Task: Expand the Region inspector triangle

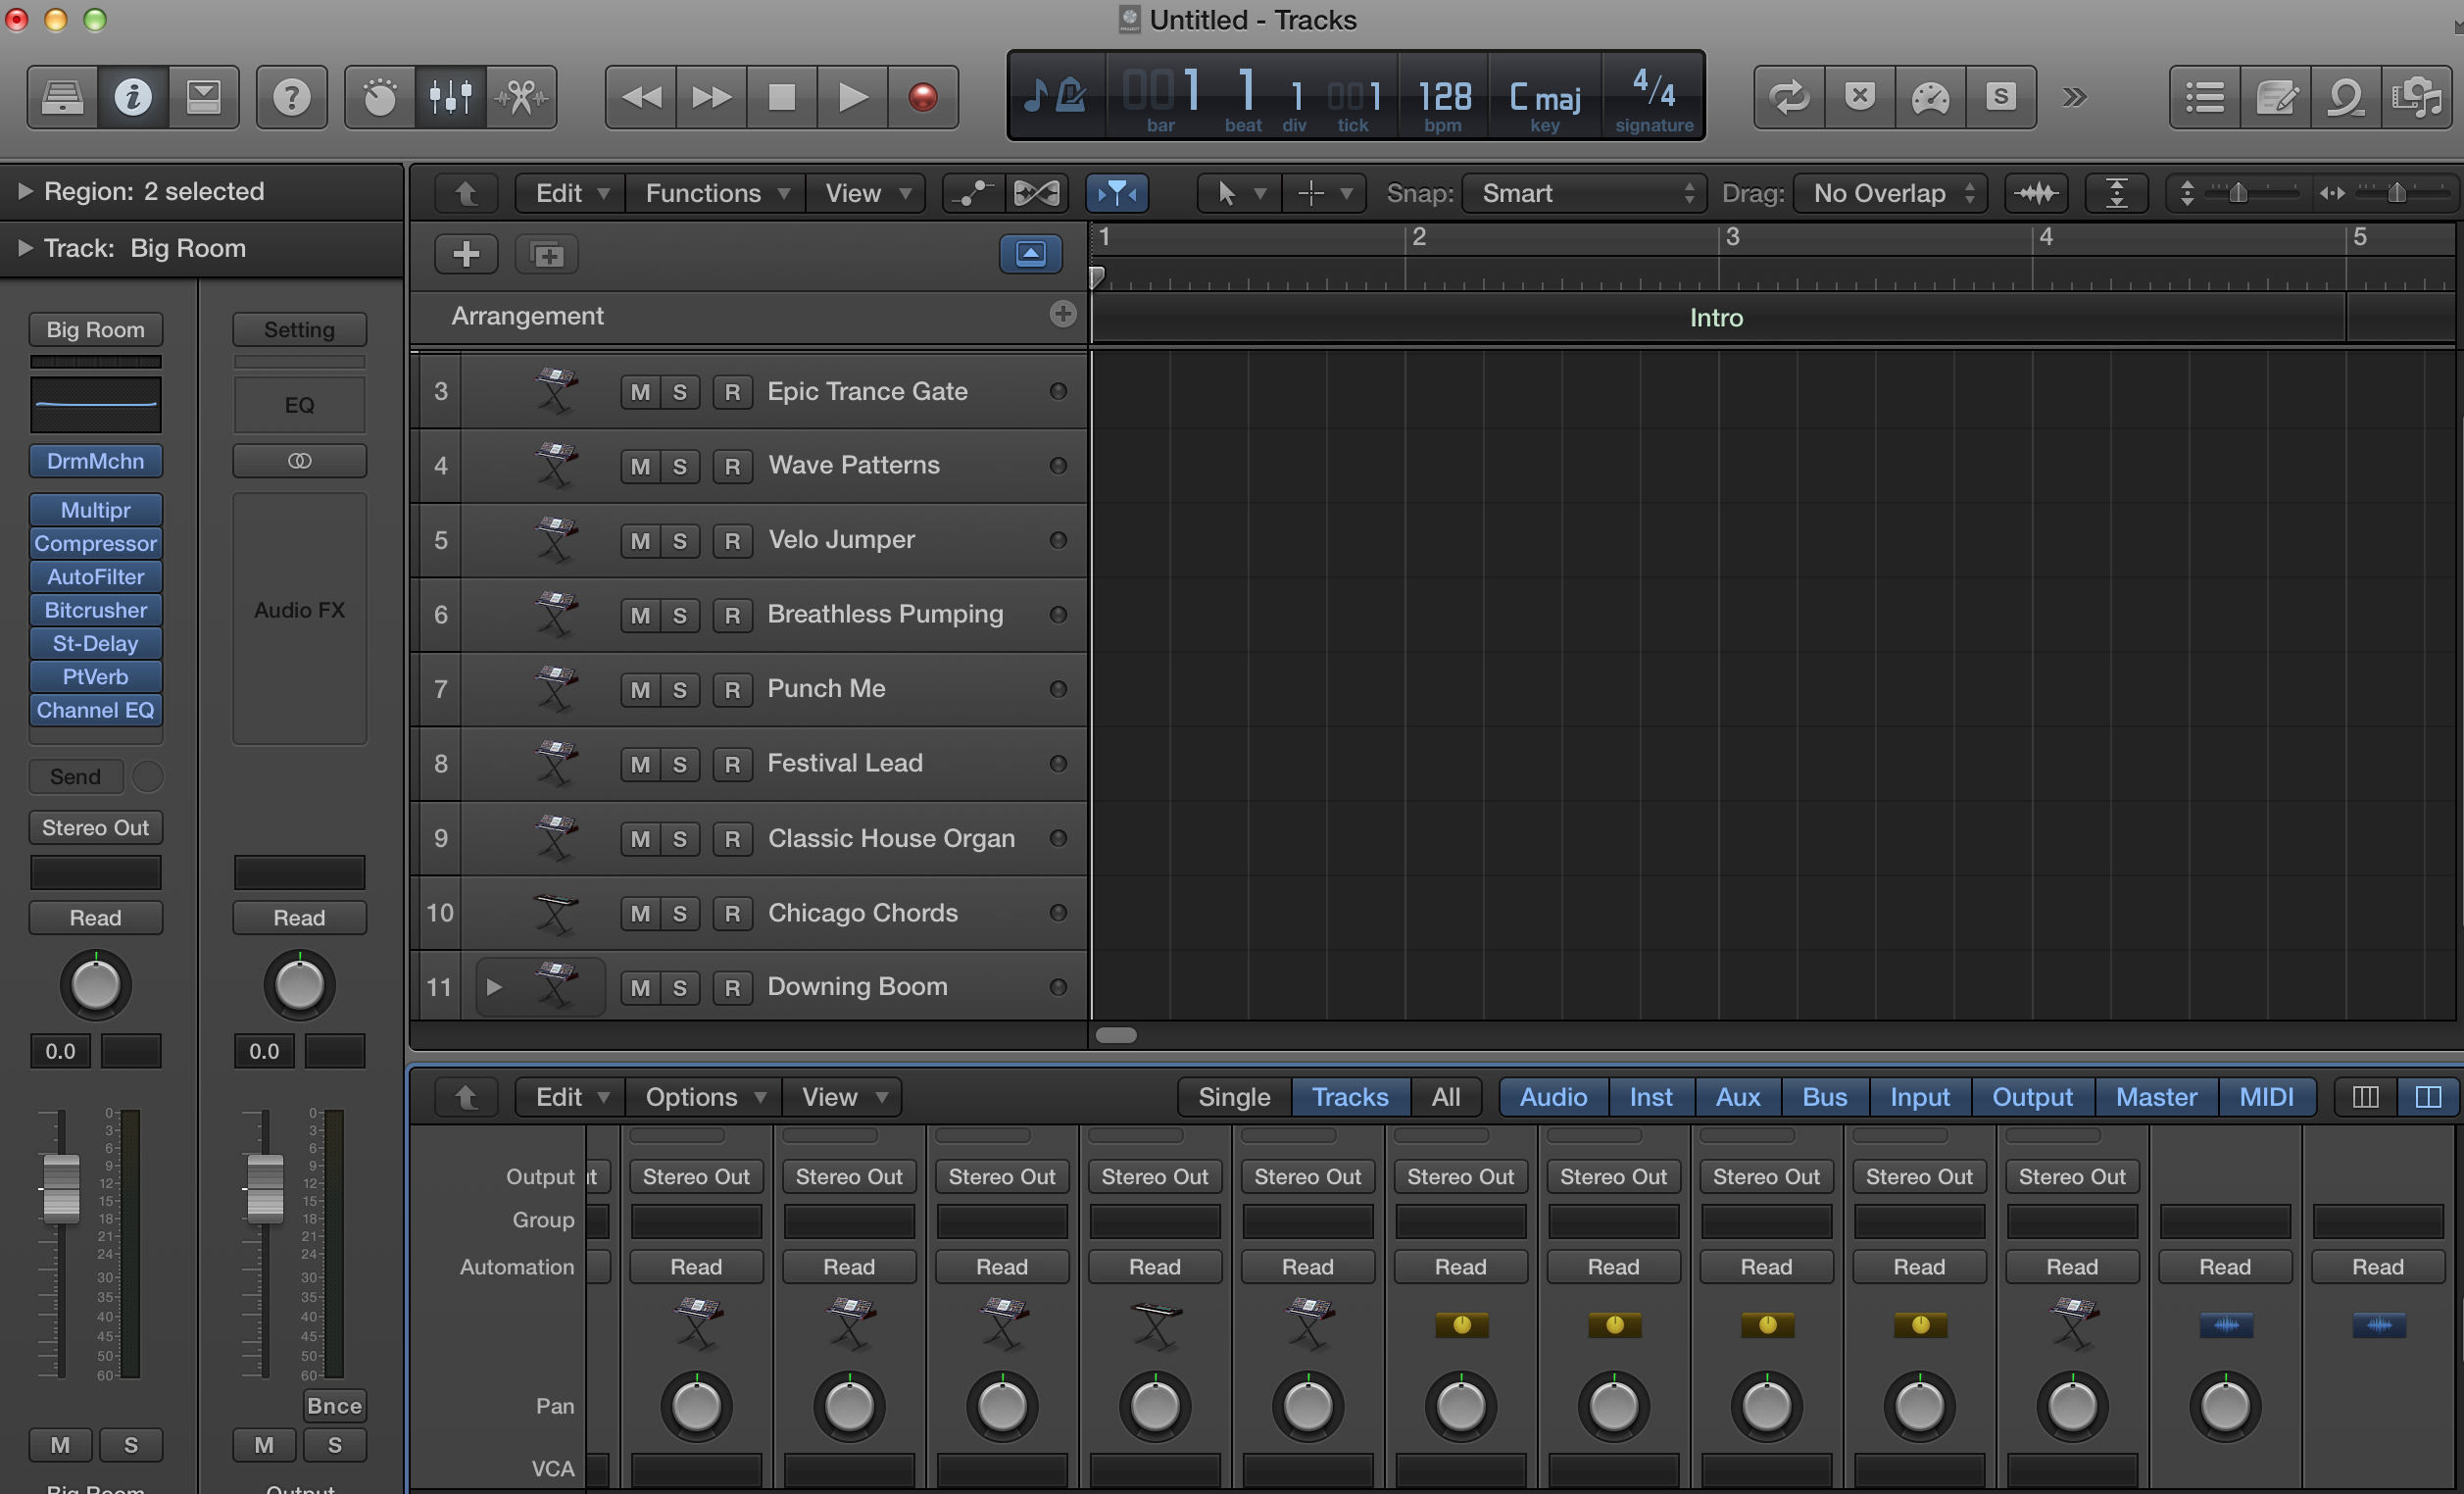Action: 25,191
